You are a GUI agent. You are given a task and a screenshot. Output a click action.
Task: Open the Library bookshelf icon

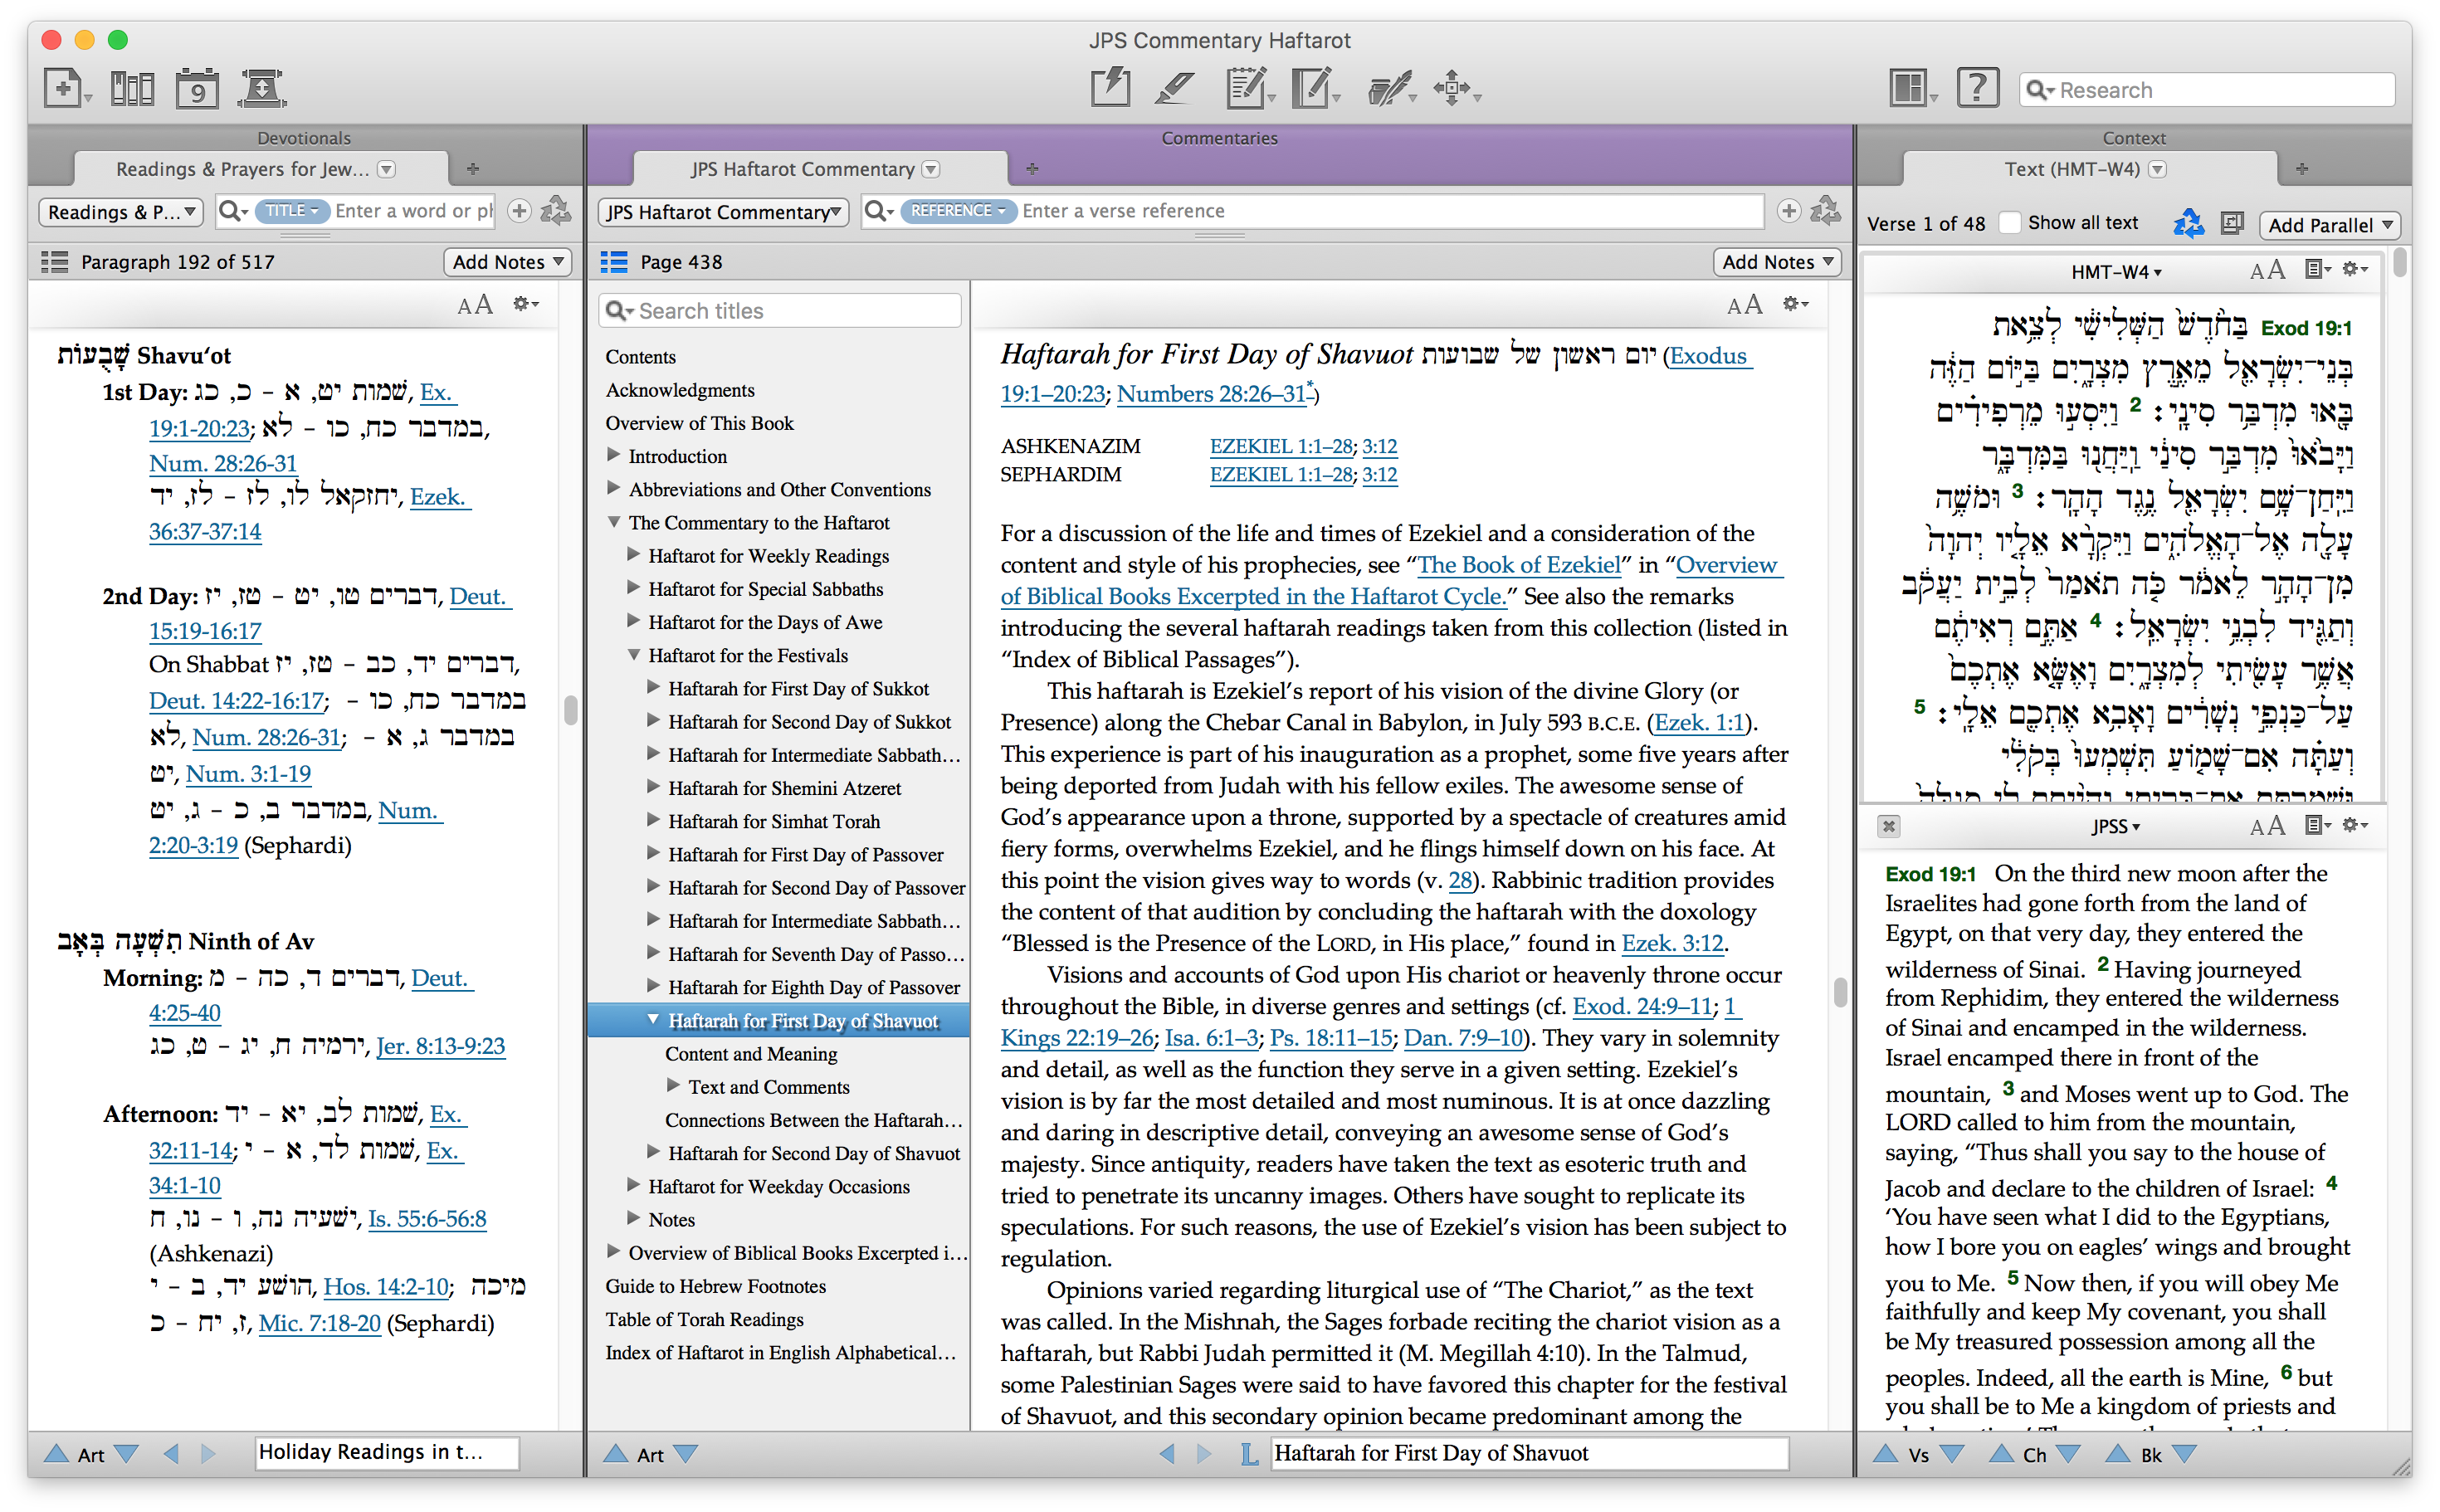click(x=132, y=88)
